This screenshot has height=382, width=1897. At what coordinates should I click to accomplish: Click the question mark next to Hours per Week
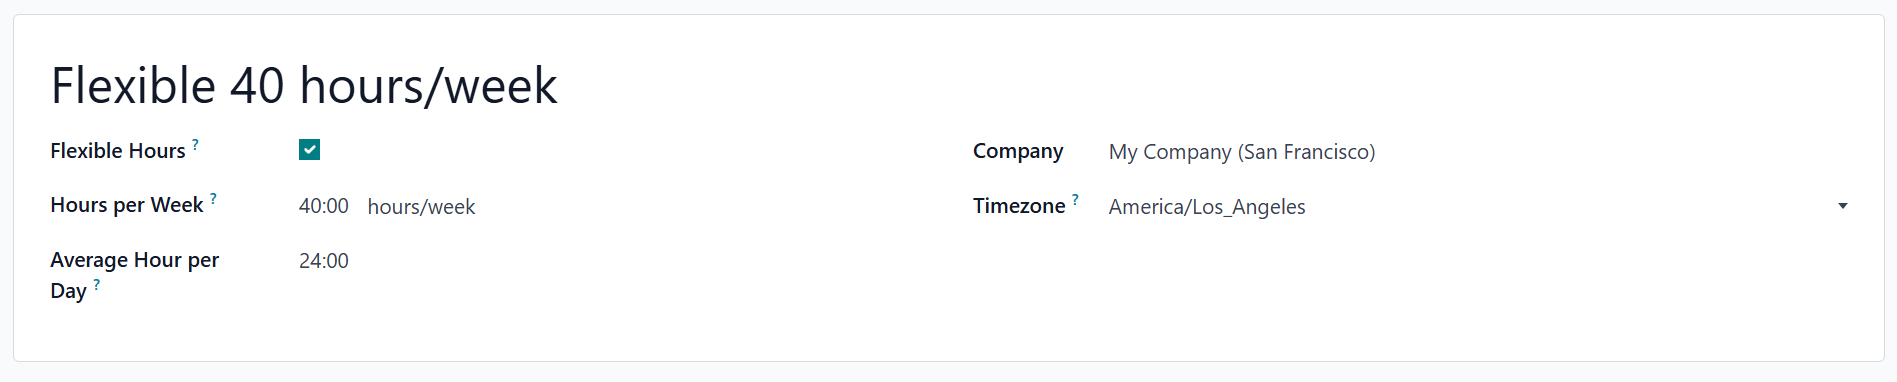[x=213, y=198]
